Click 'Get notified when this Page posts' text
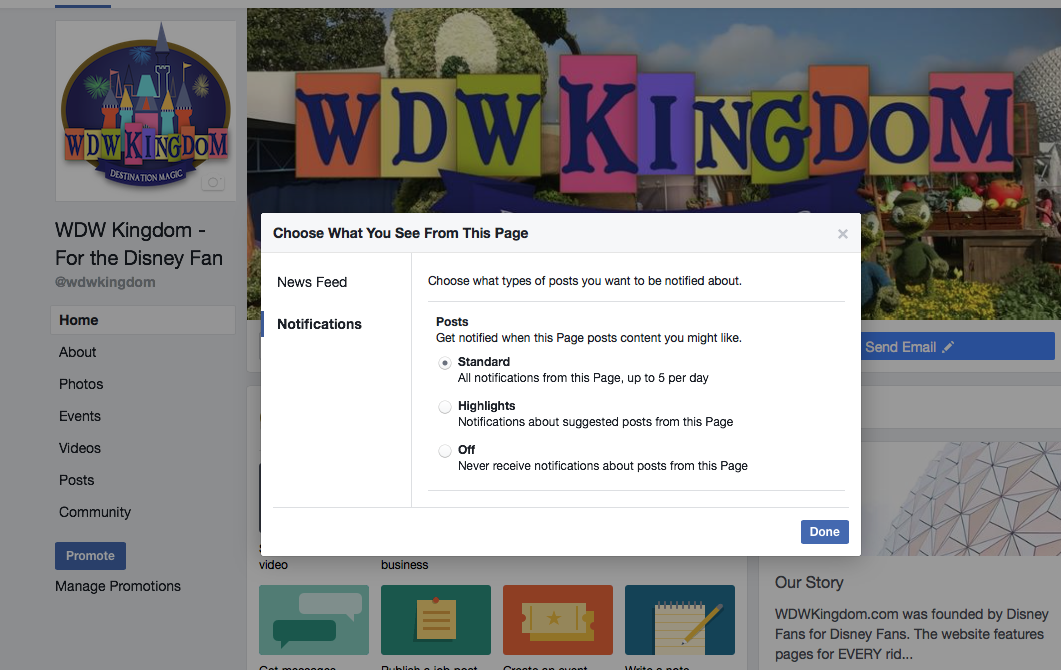The width and height of the screenshot is (1061, 670). click(x=589, y=338)
